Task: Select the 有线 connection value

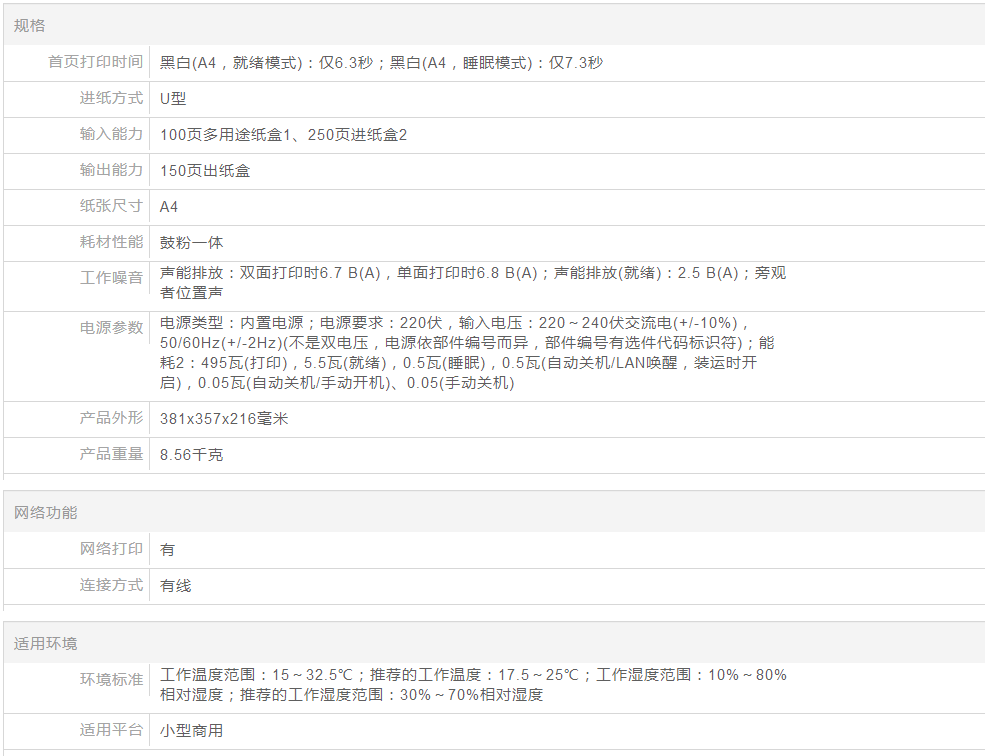Action: (x=176, y=586)
